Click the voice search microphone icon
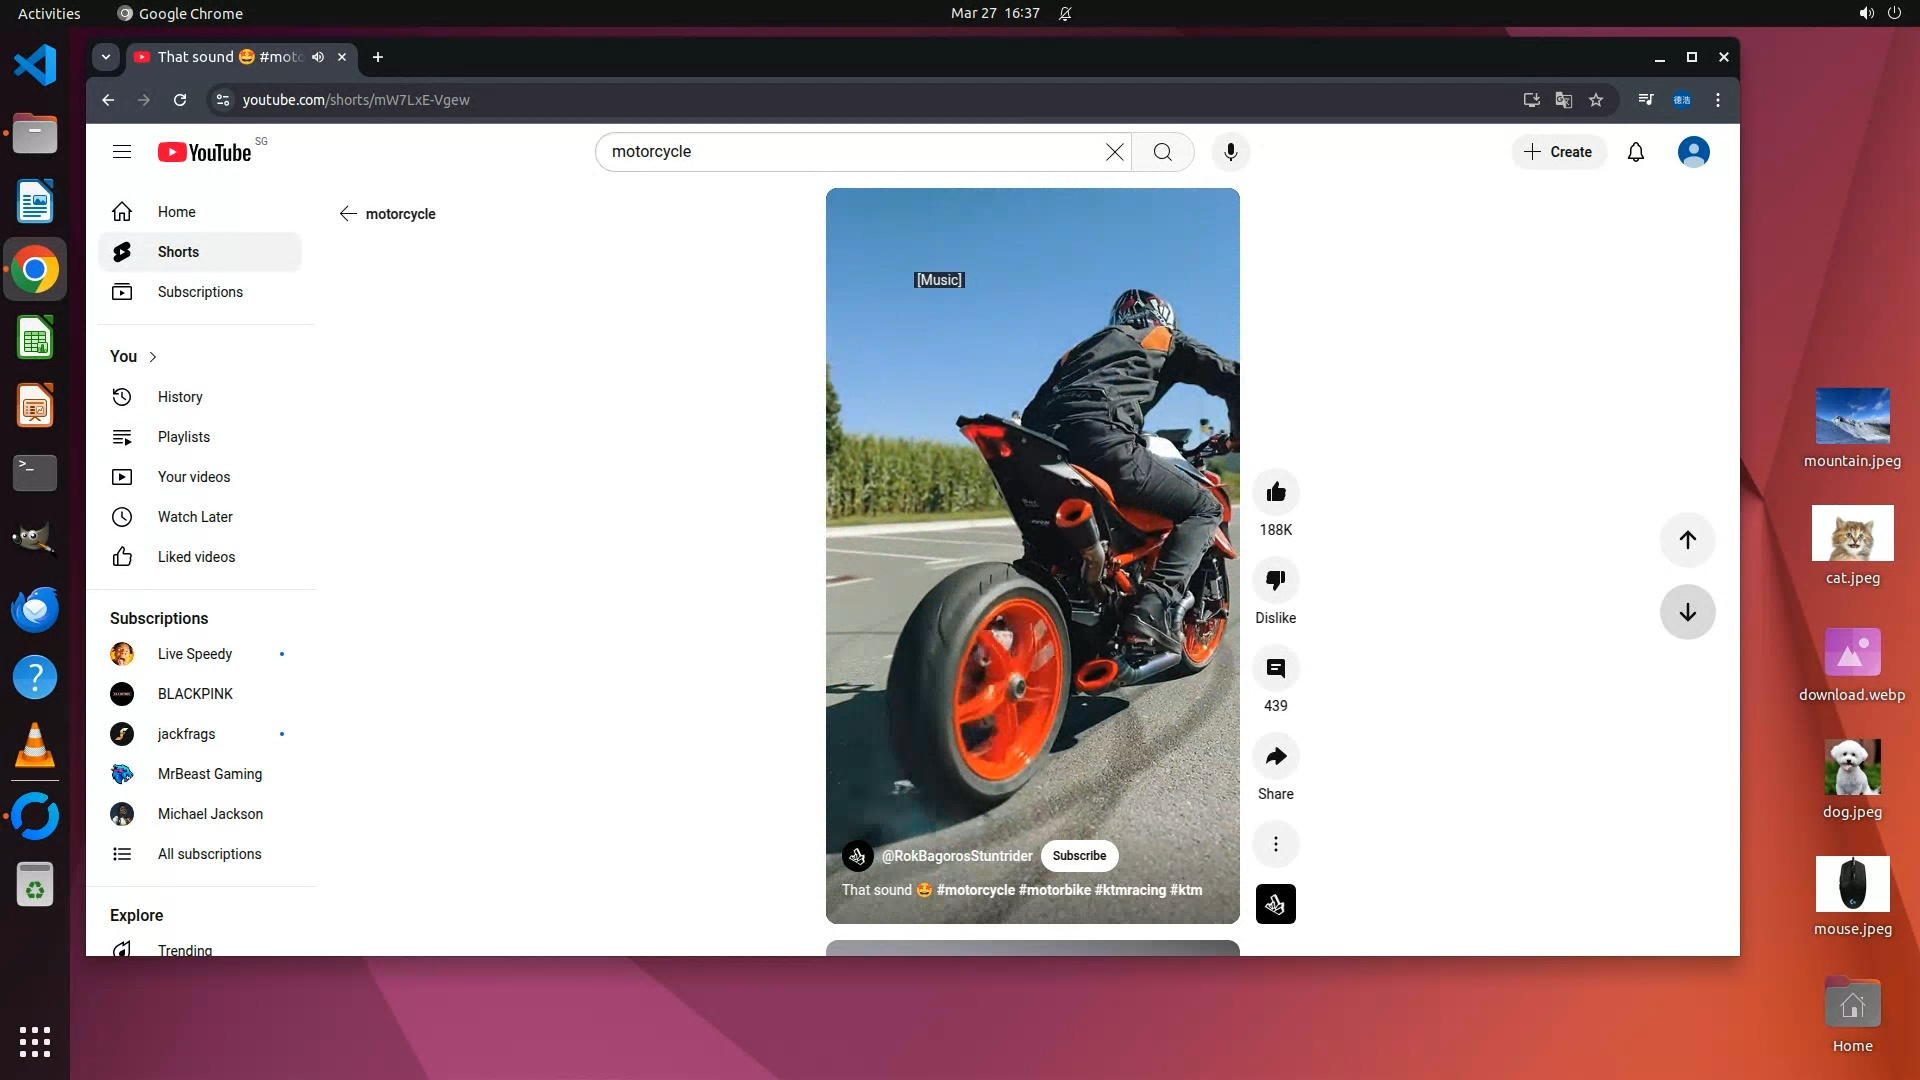The height and width of the screenshot is (1080, 1920). (x=1230, y=152)
